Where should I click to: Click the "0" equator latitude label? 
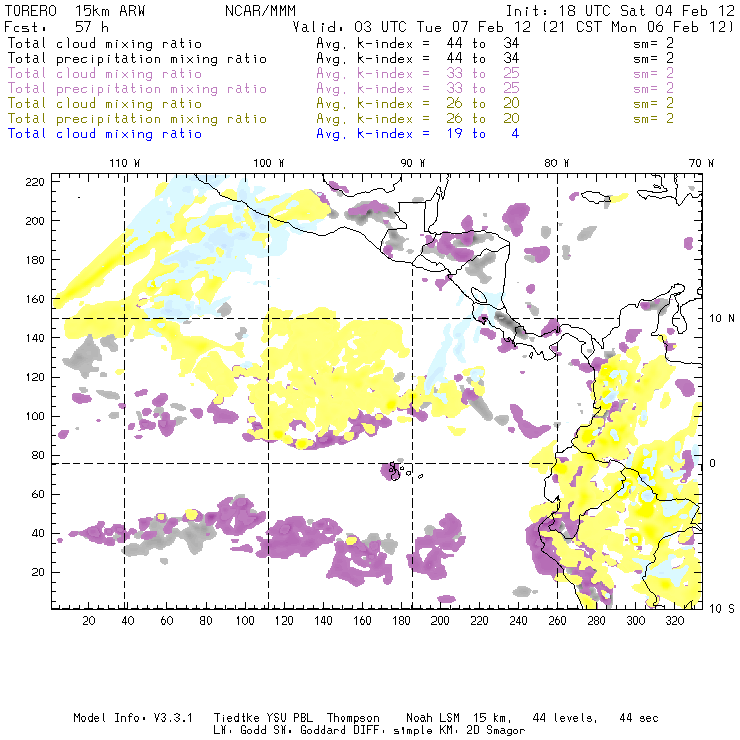pos(713,463)
